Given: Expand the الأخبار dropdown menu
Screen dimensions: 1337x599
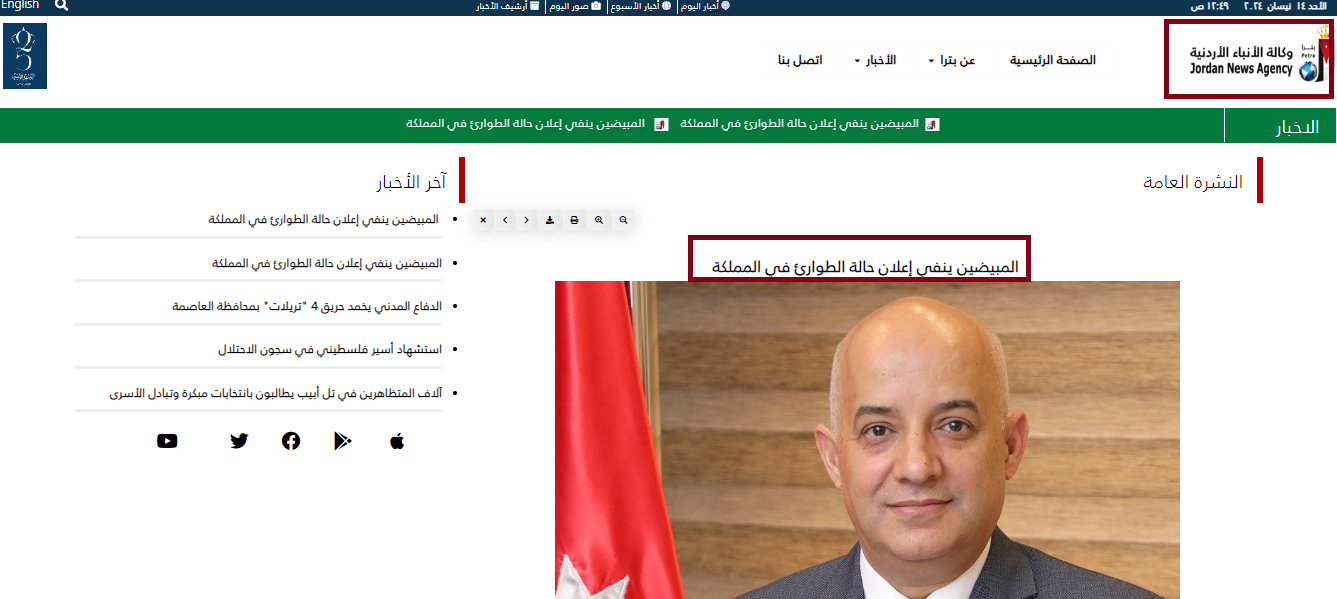Looking at the screenshot, I should tap(875, 60).
